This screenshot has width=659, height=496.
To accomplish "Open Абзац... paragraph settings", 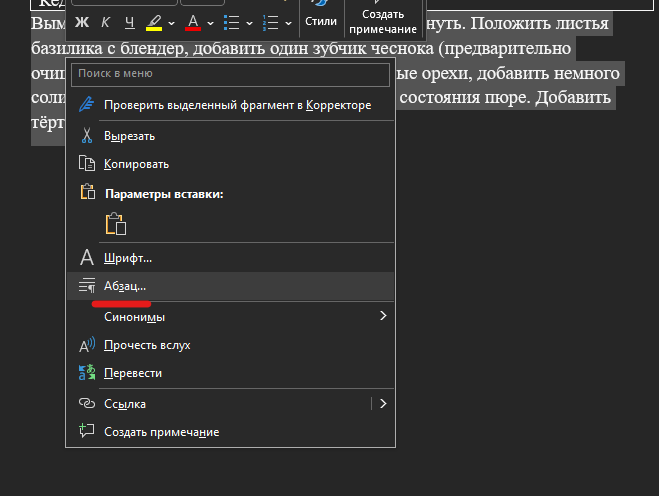I will (230, 286).
